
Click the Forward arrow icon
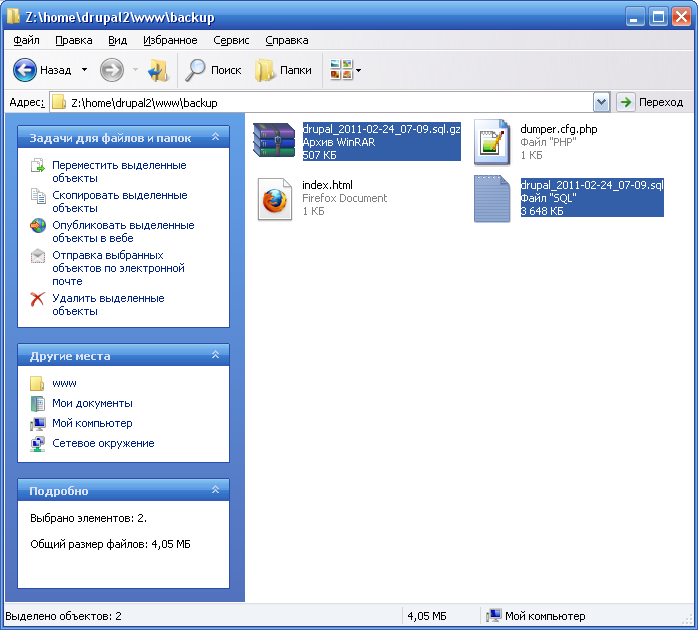pos(111,70)
